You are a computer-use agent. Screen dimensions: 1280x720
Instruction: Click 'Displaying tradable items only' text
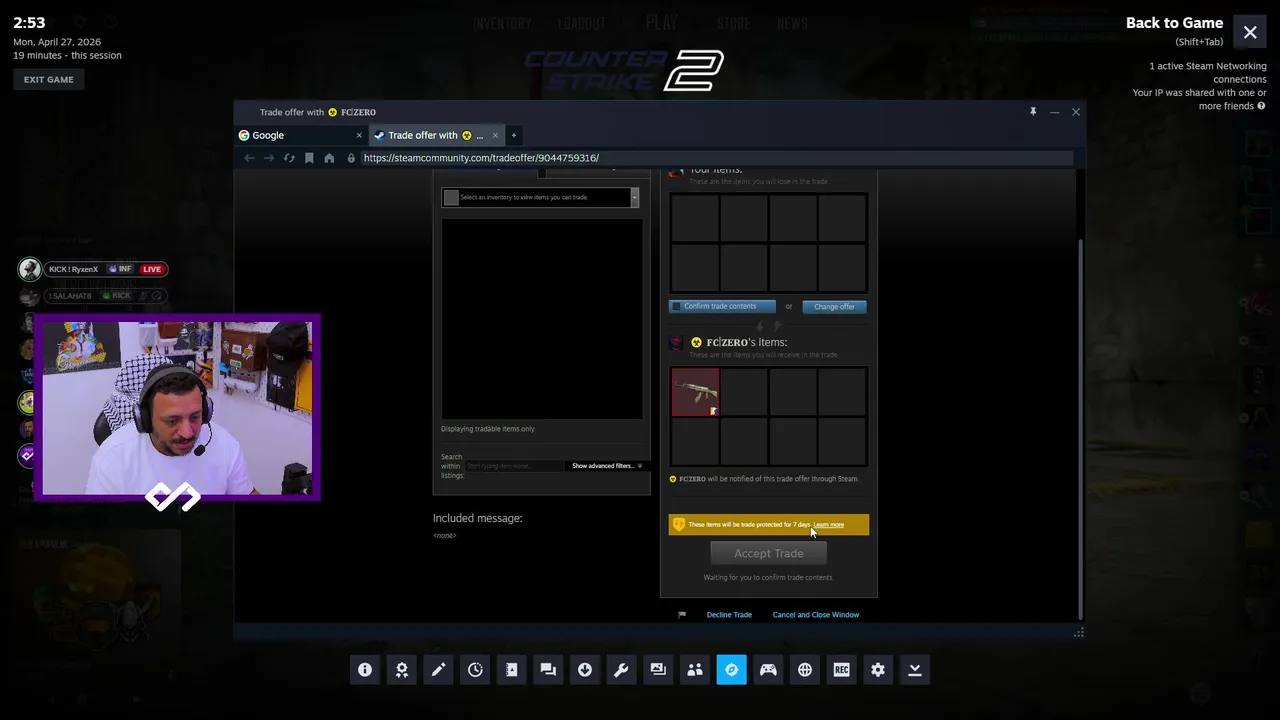pos(488,429)
